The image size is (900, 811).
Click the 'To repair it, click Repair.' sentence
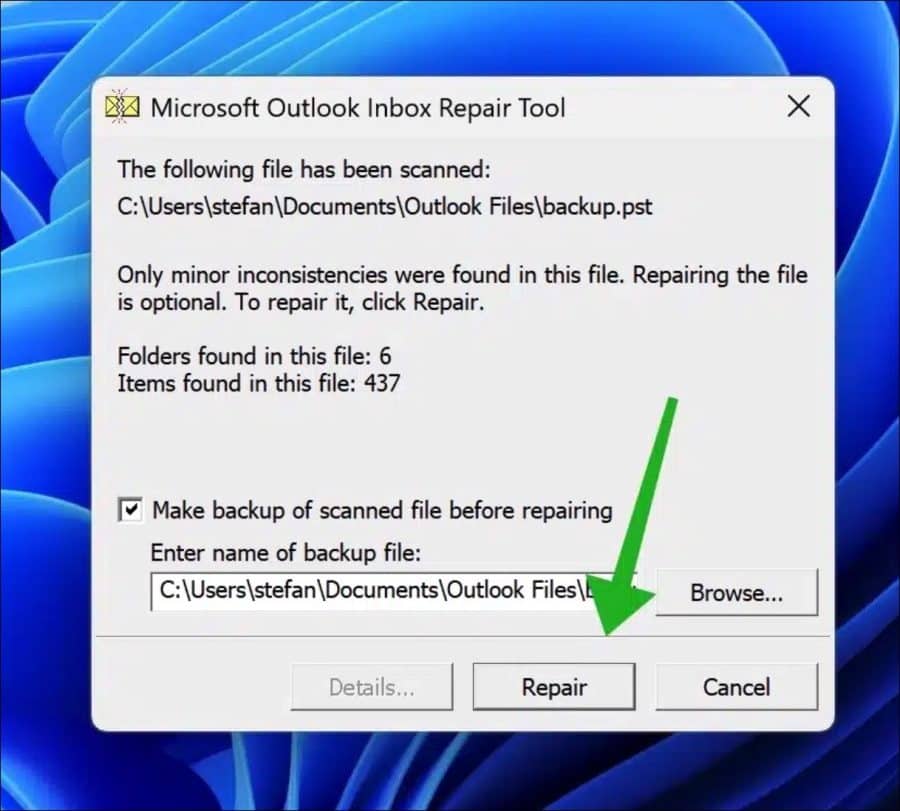click(360, 302)
